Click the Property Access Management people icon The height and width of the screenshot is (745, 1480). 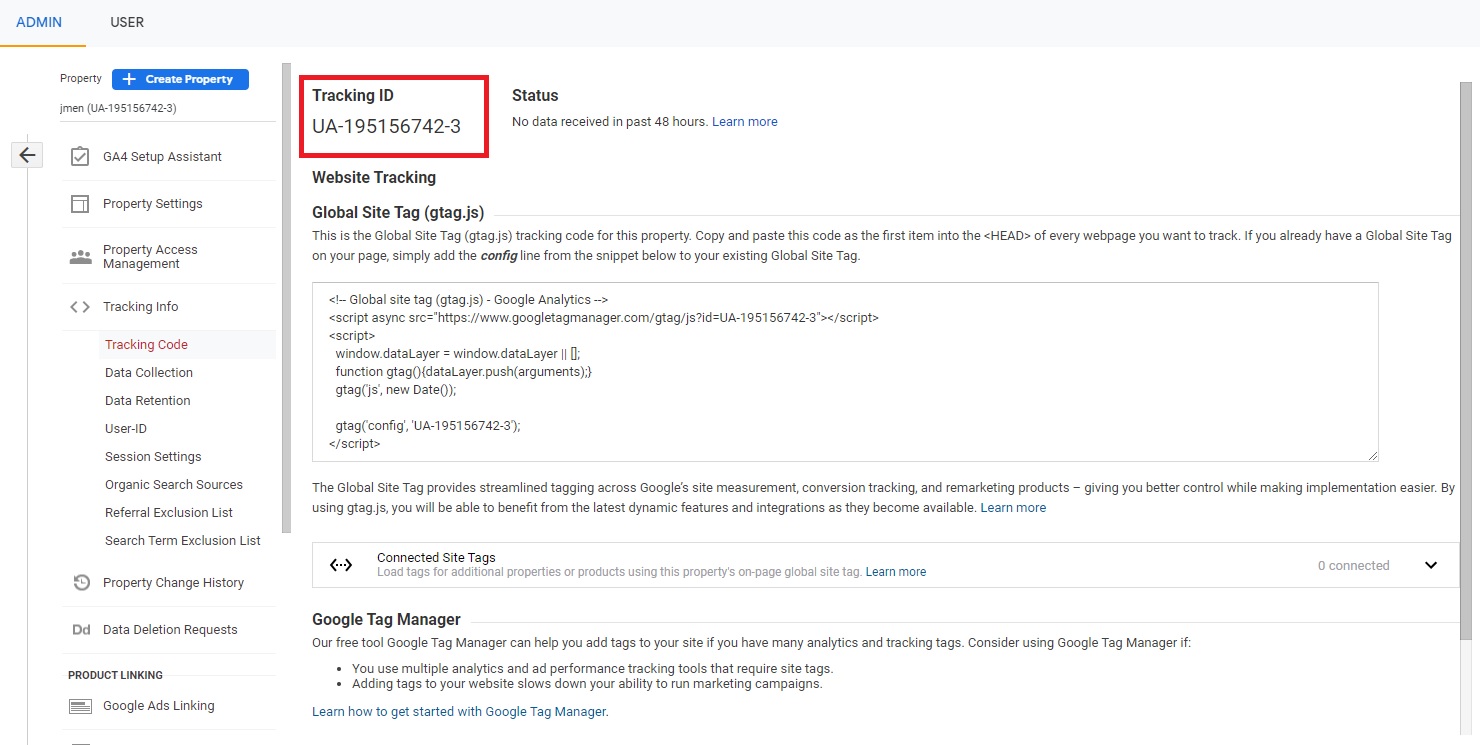(80, 257)
